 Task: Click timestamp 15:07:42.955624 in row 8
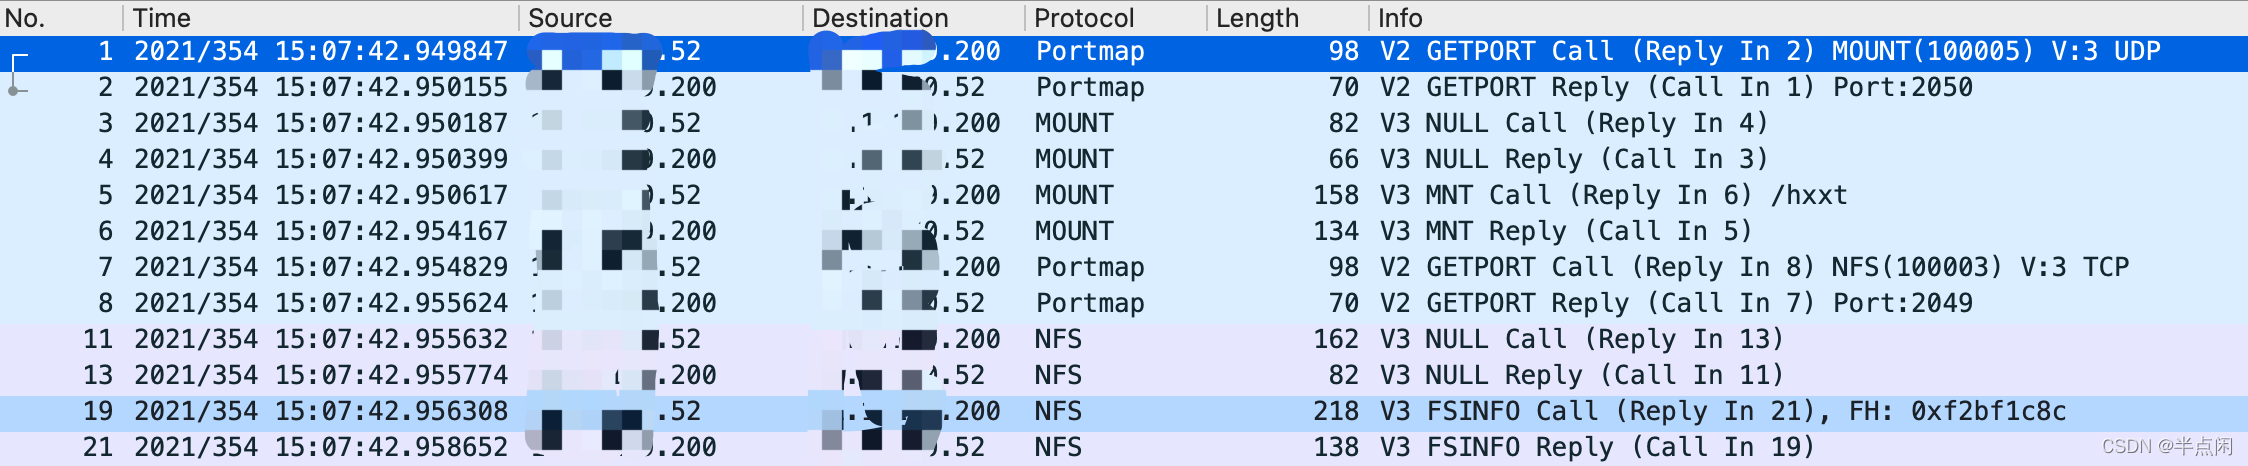391,304
